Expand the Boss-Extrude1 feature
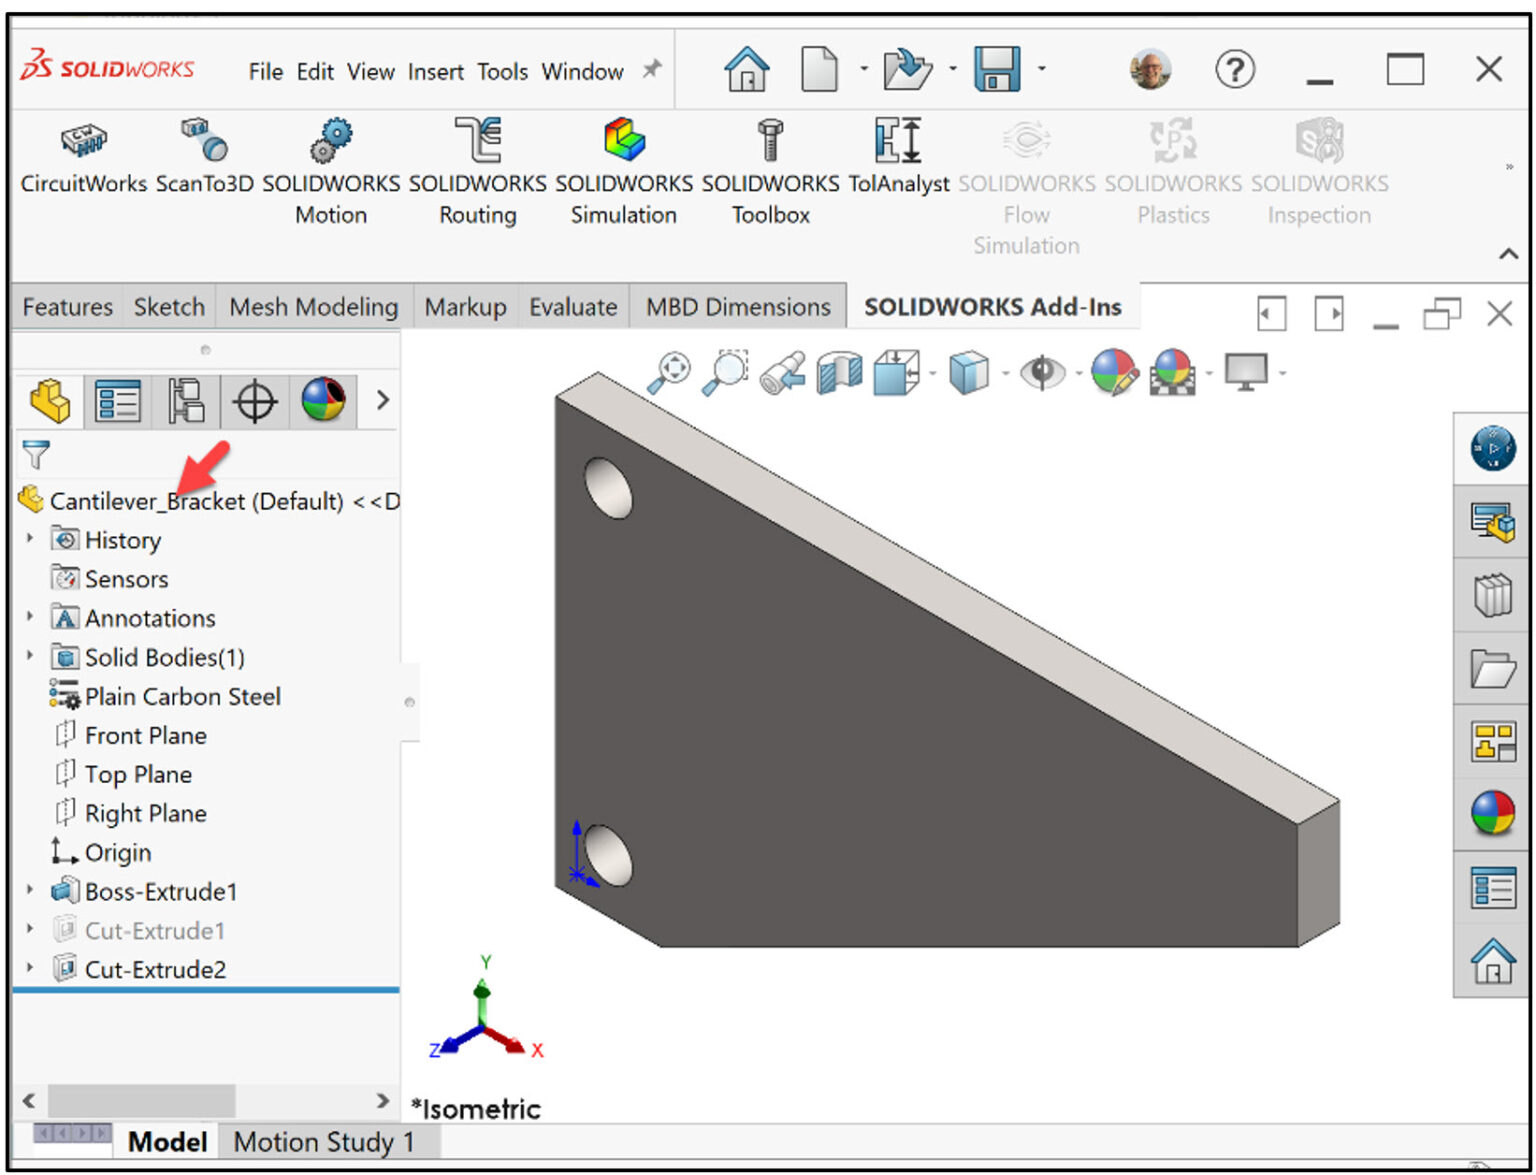Screen dimensions: 1536x1175 click(x=28, y=891)
